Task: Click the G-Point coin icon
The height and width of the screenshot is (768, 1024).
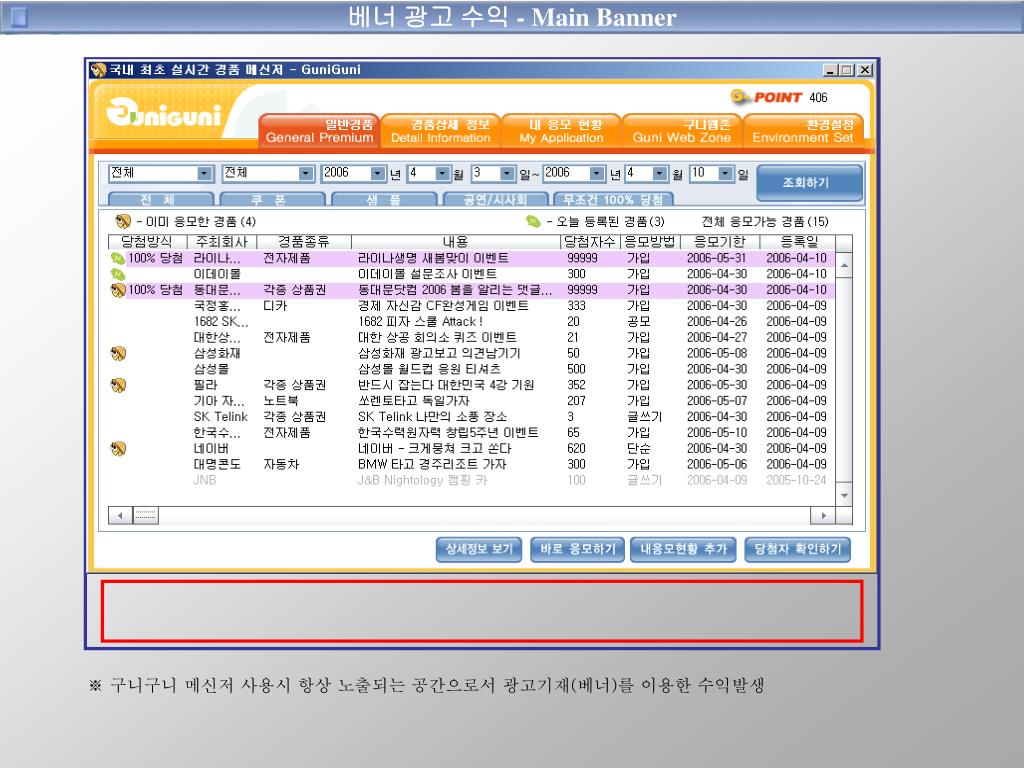Action: [740, 97]
